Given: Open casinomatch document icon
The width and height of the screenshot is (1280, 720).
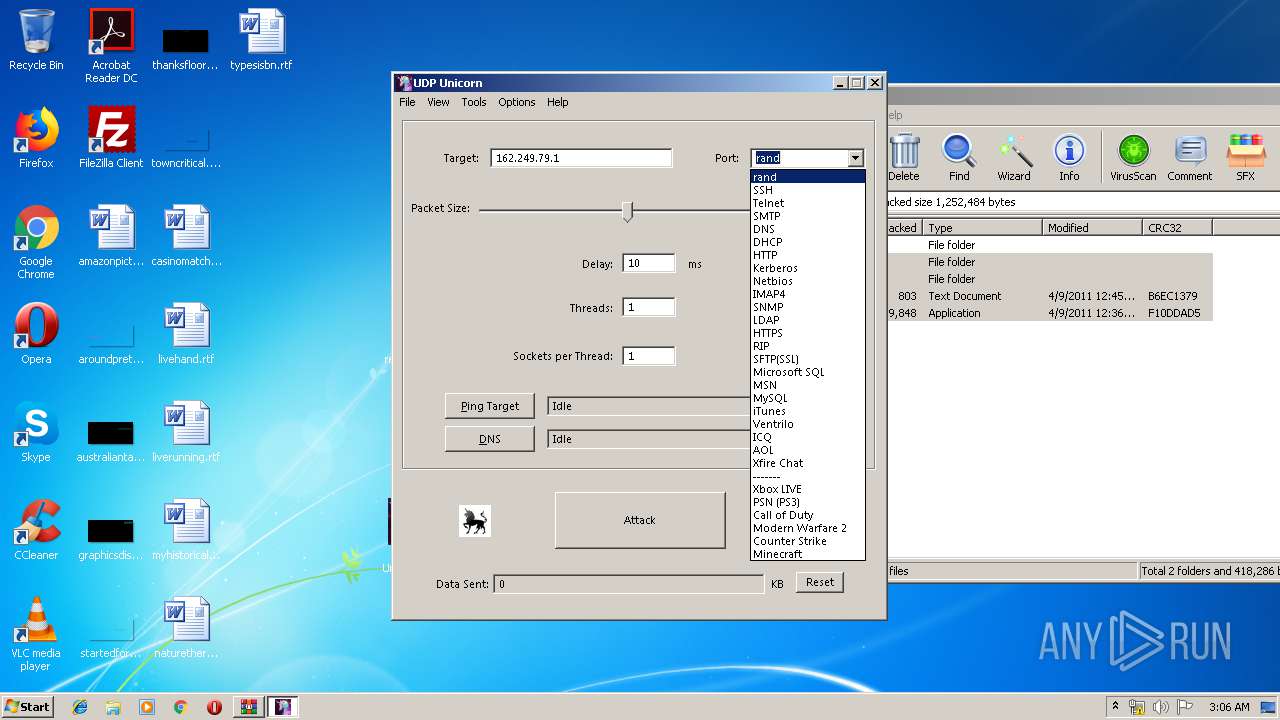Looking at the screenshot, I should coord(186,236).
